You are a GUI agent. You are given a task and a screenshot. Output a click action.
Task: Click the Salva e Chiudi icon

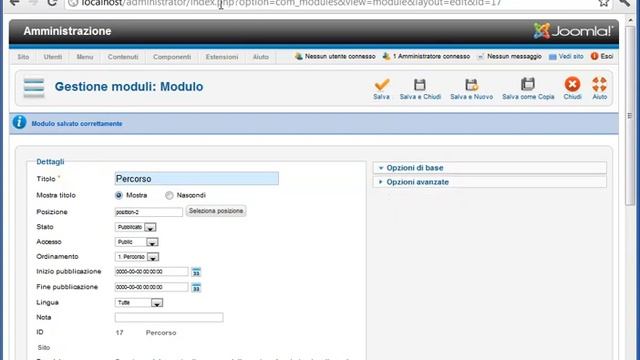point(420,84)
